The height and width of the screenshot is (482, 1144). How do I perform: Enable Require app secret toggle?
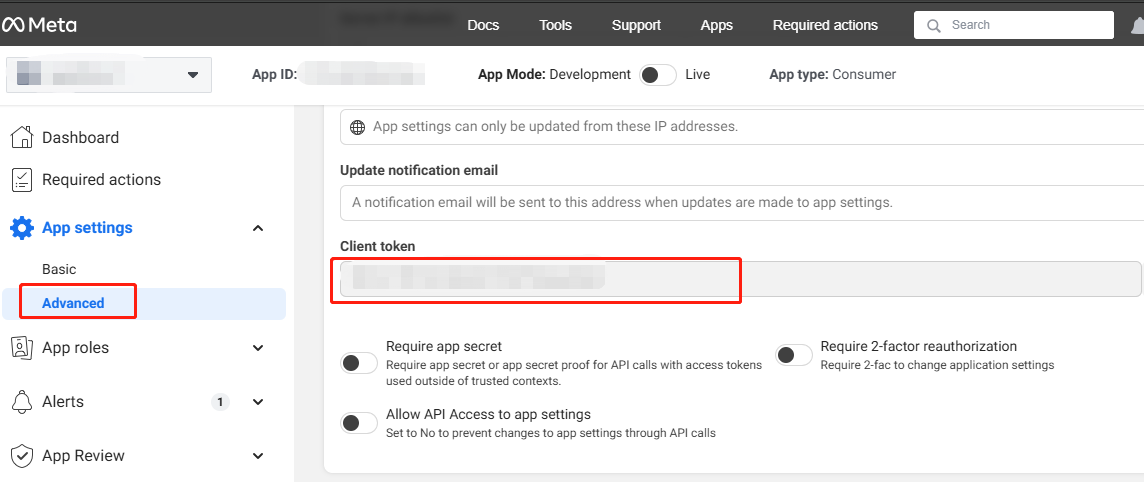tap(359, 363)
